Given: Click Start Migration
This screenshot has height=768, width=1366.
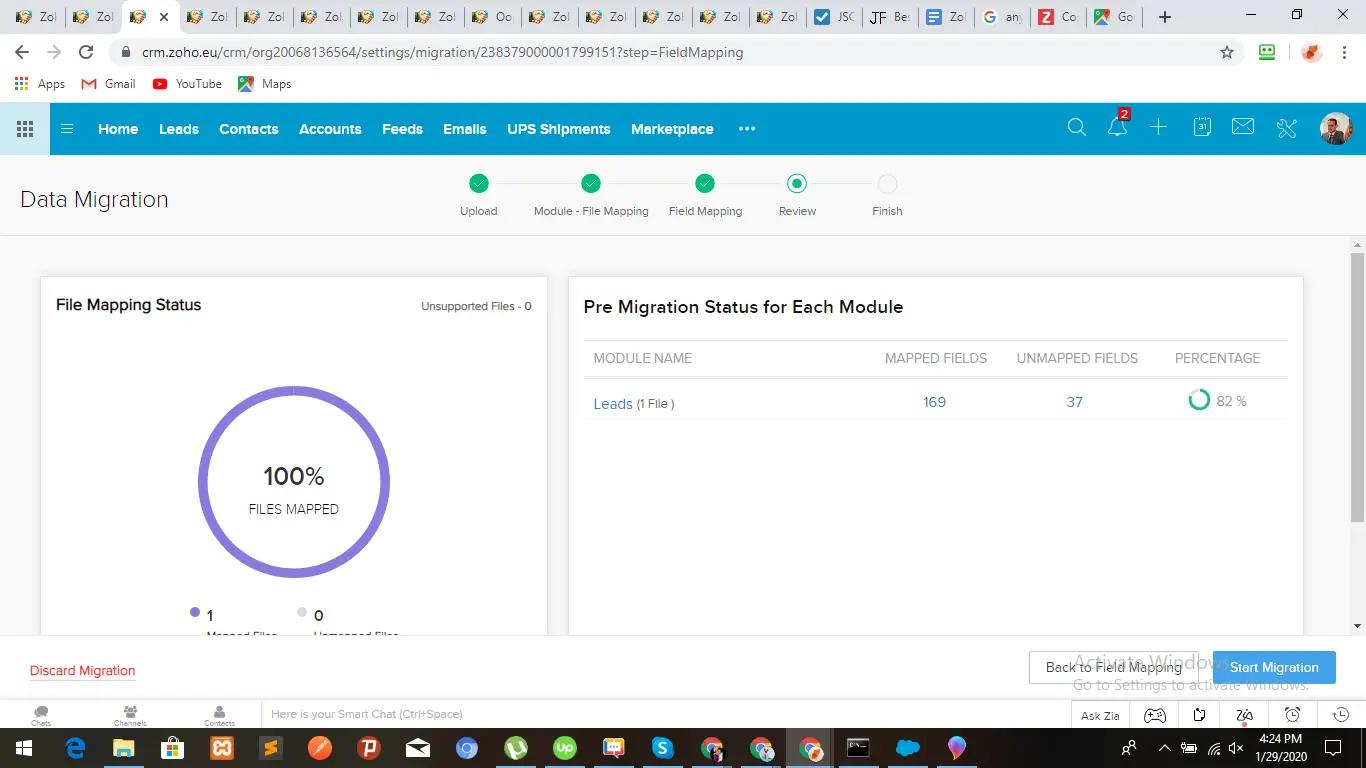Looking at the screenshot, I should [x=1274, y=667].
